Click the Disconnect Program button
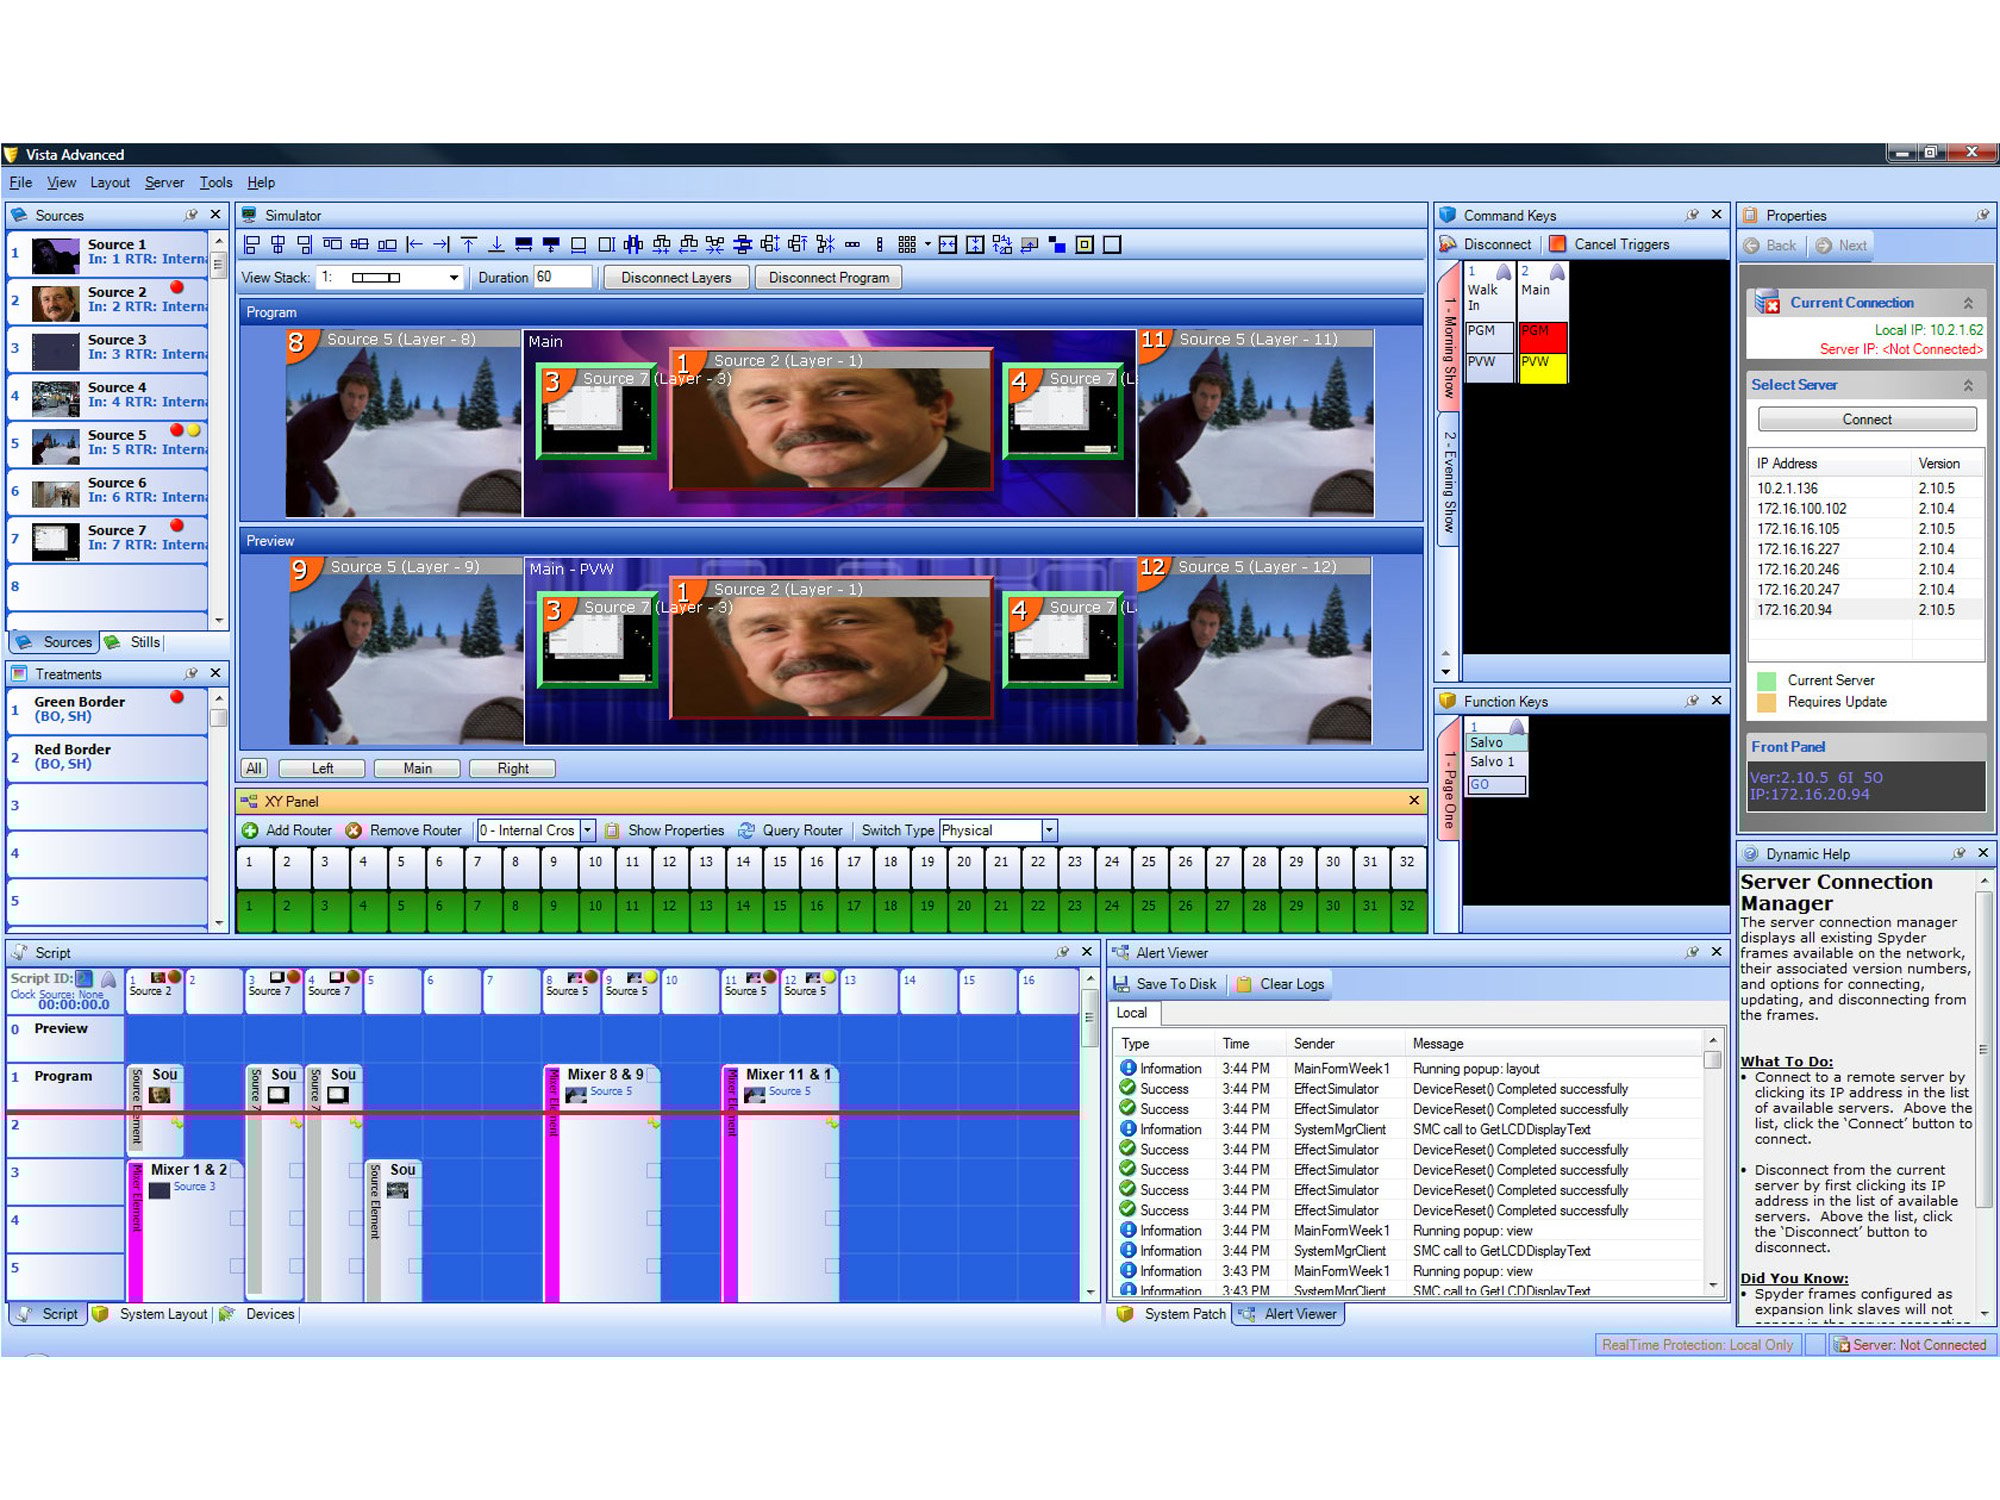The width and height of the screenshot is (2000, 1500). 828,278
